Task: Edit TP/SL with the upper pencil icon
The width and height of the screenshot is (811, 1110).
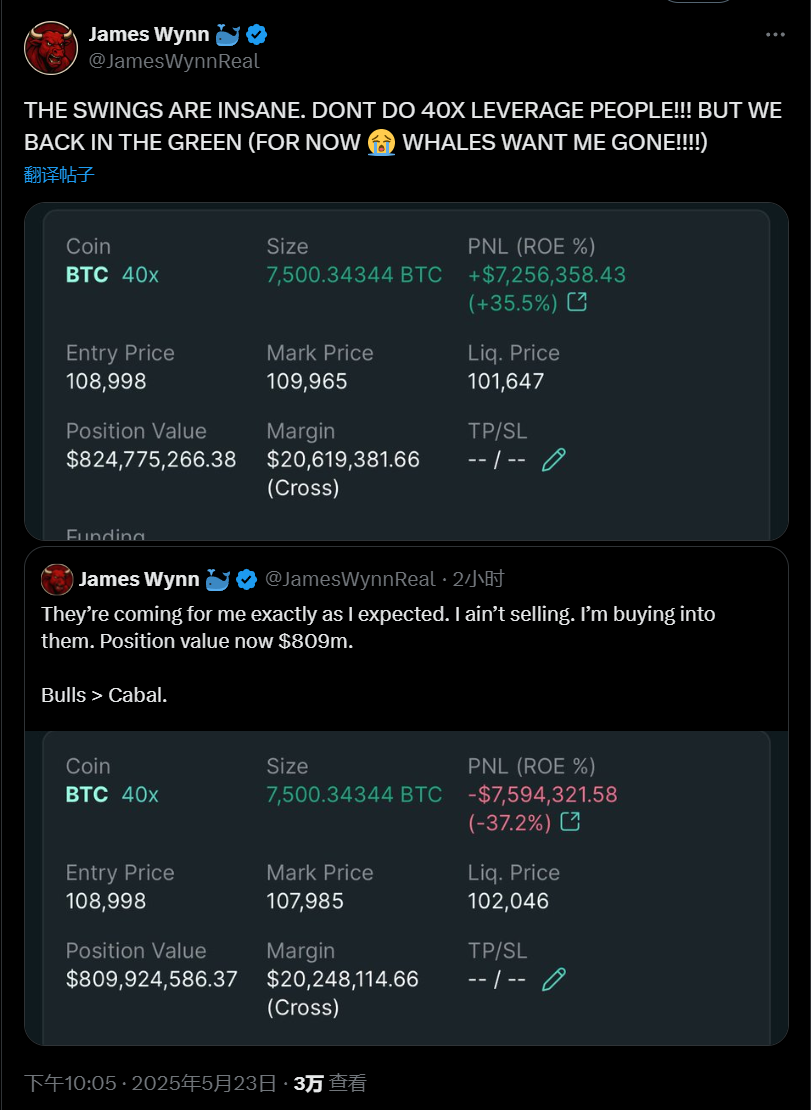Action: point(553,459)
